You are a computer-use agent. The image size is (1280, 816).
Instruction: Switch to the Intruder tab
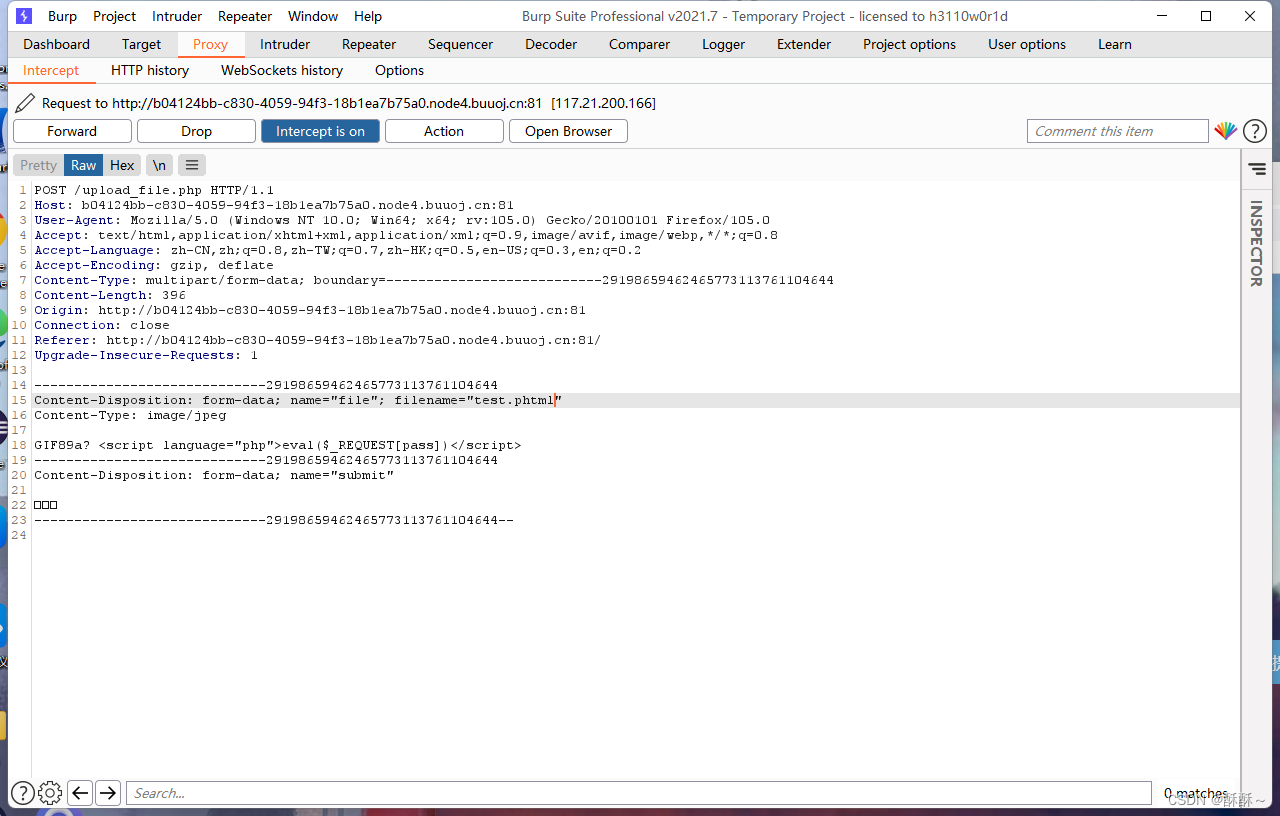pos(285,44)
